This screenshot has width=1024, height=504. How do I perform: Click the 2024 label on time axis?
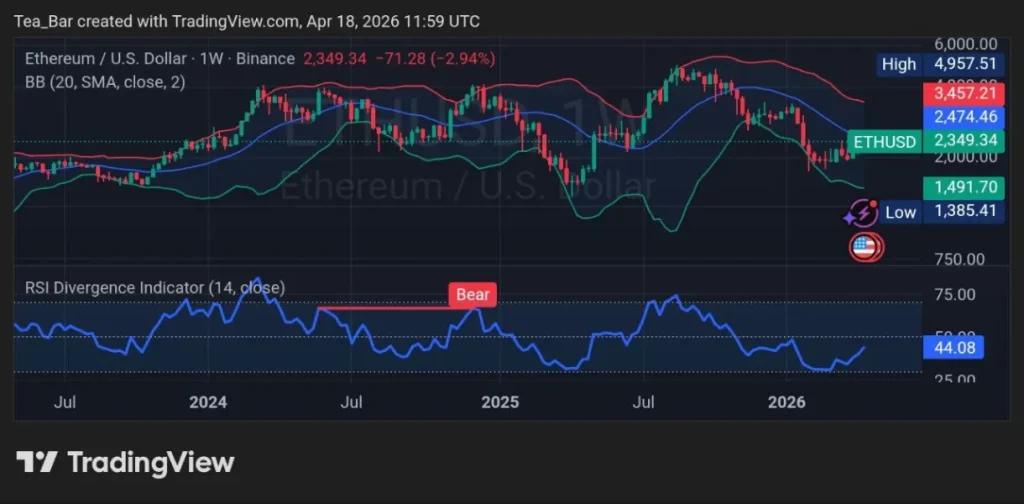[208, 403]
